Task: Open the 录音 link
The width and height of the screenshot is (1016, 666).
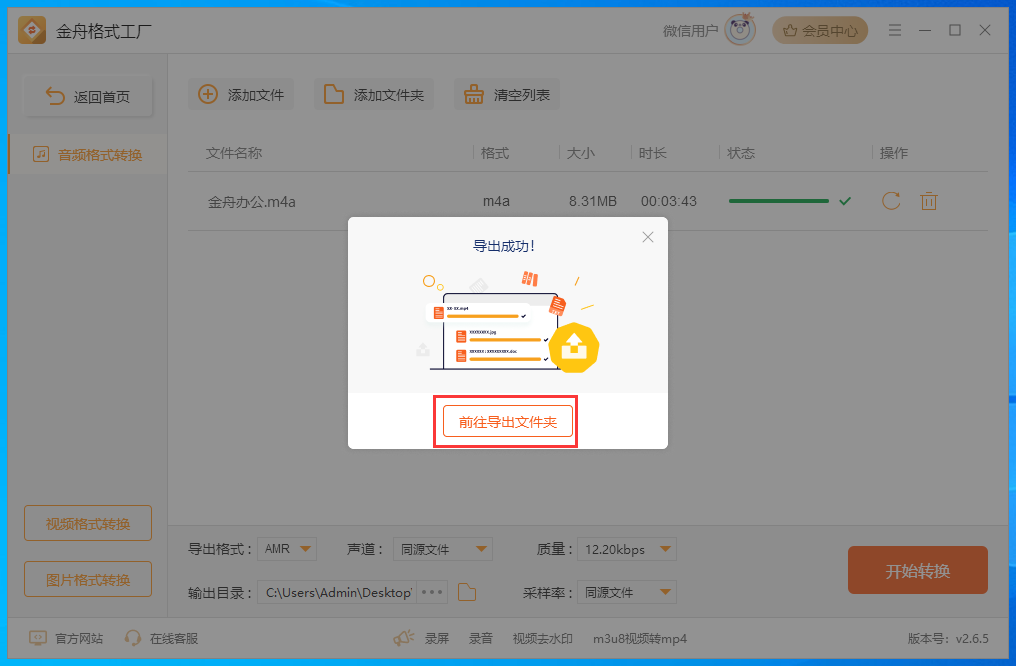Action: 481,638
